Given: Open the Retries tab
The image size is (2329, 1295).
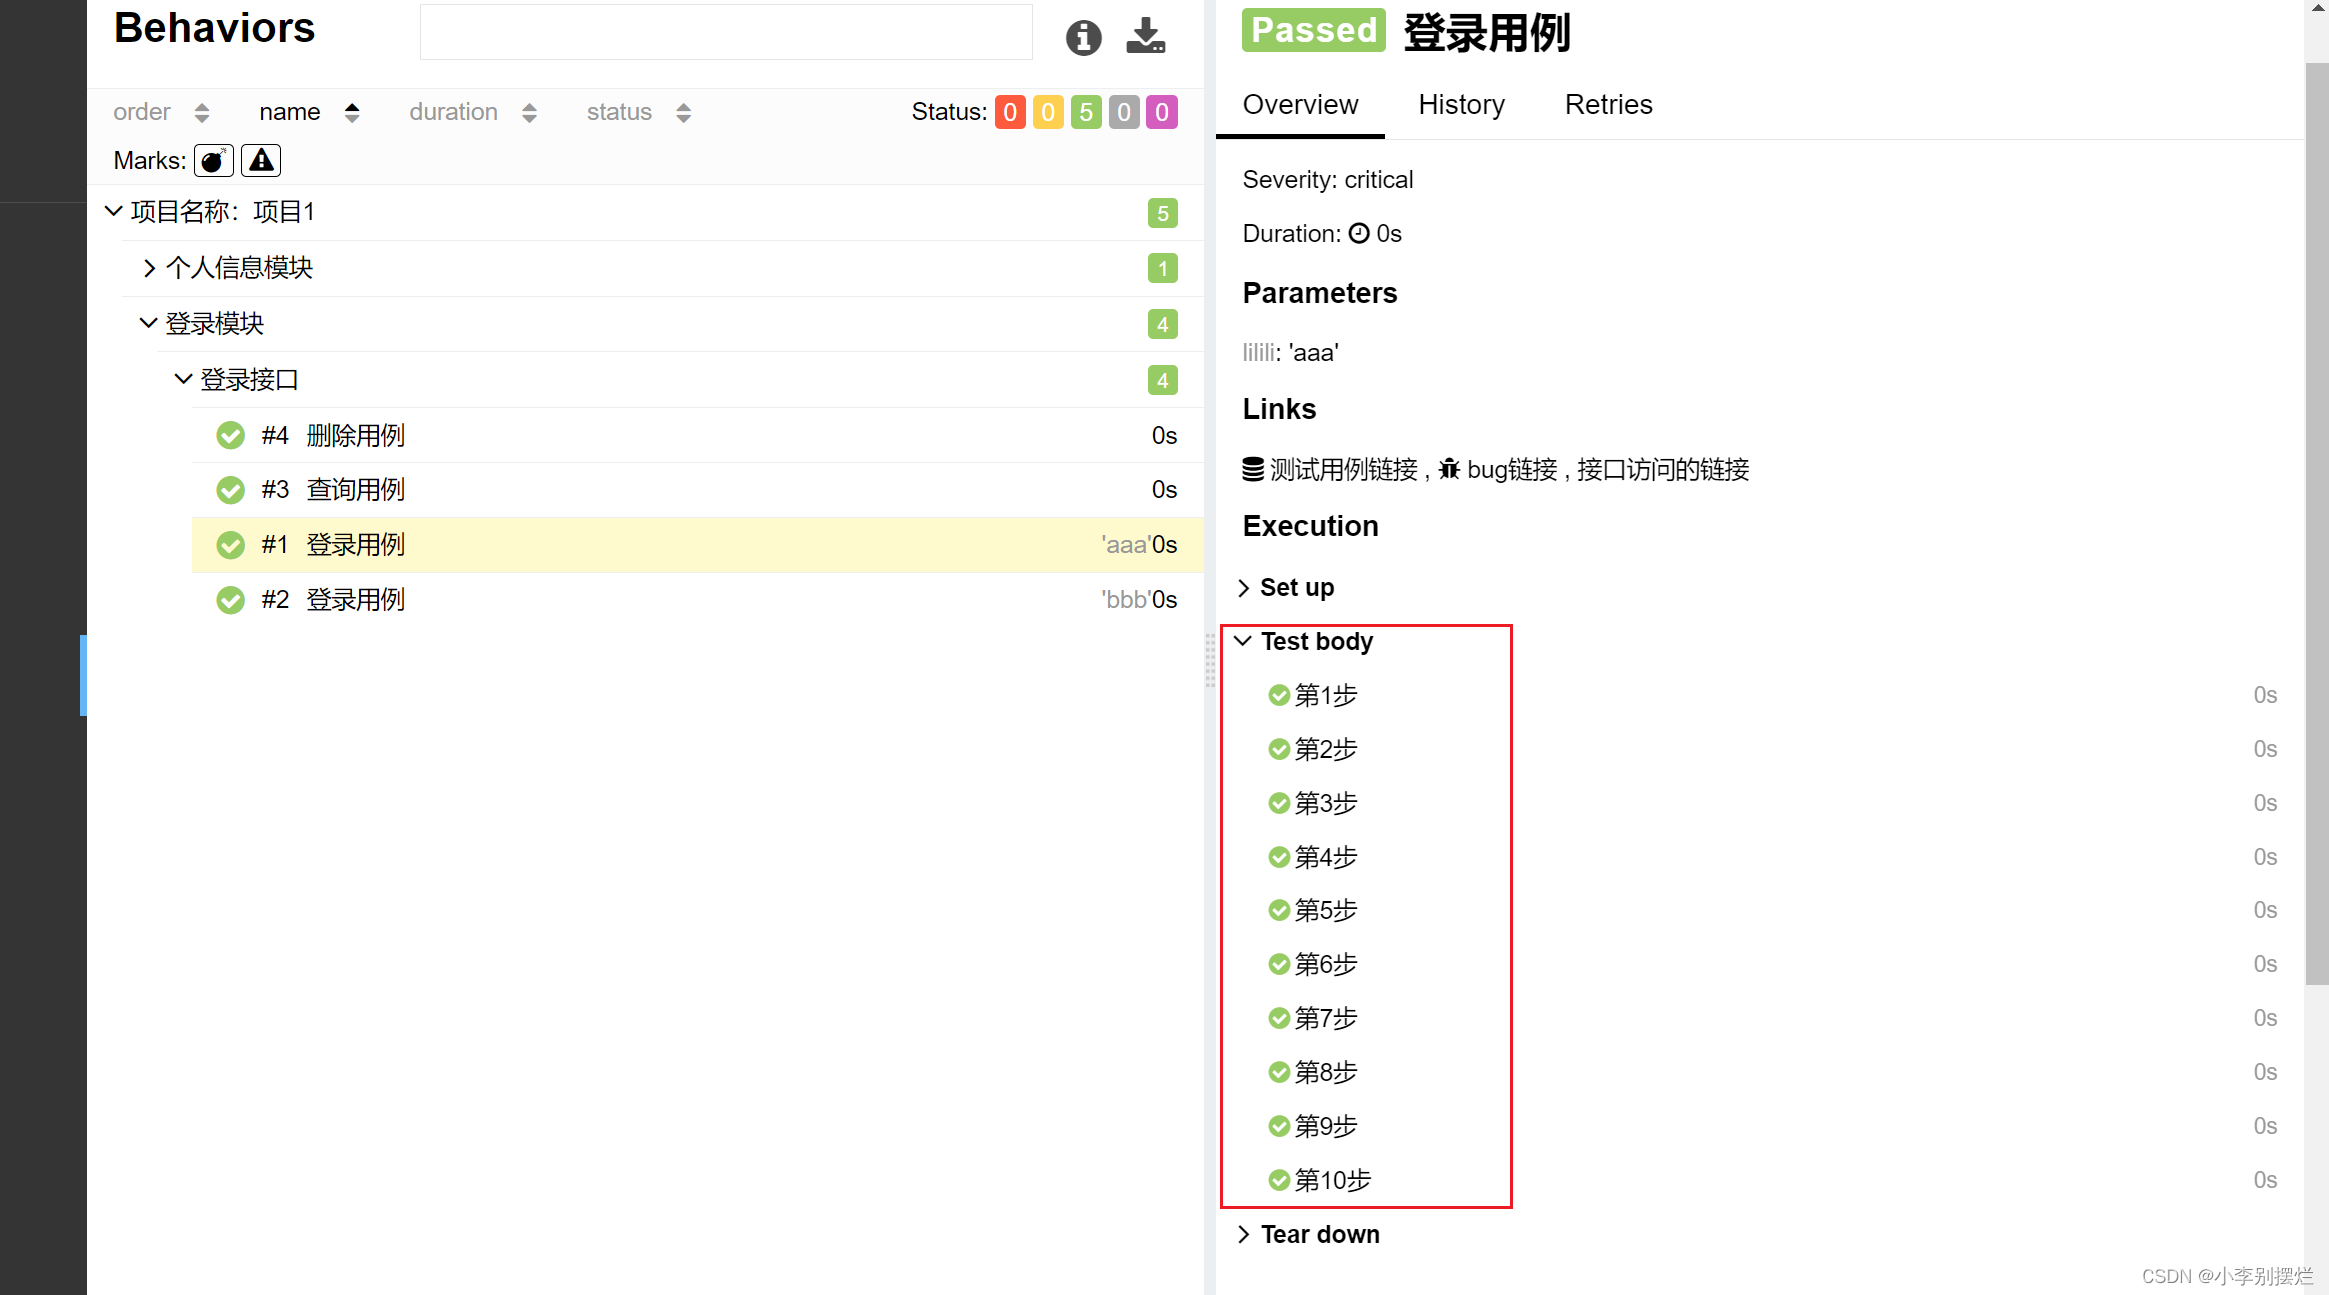Looking at the screenshot, I should click(1608, 104).
